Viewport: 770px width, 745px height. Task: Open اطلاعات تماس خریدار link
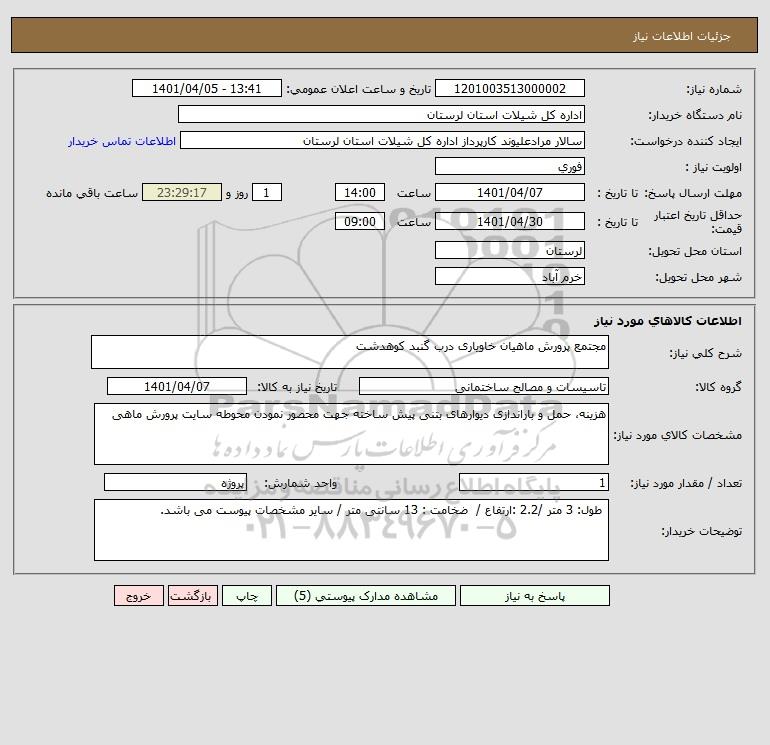(122, 141)
